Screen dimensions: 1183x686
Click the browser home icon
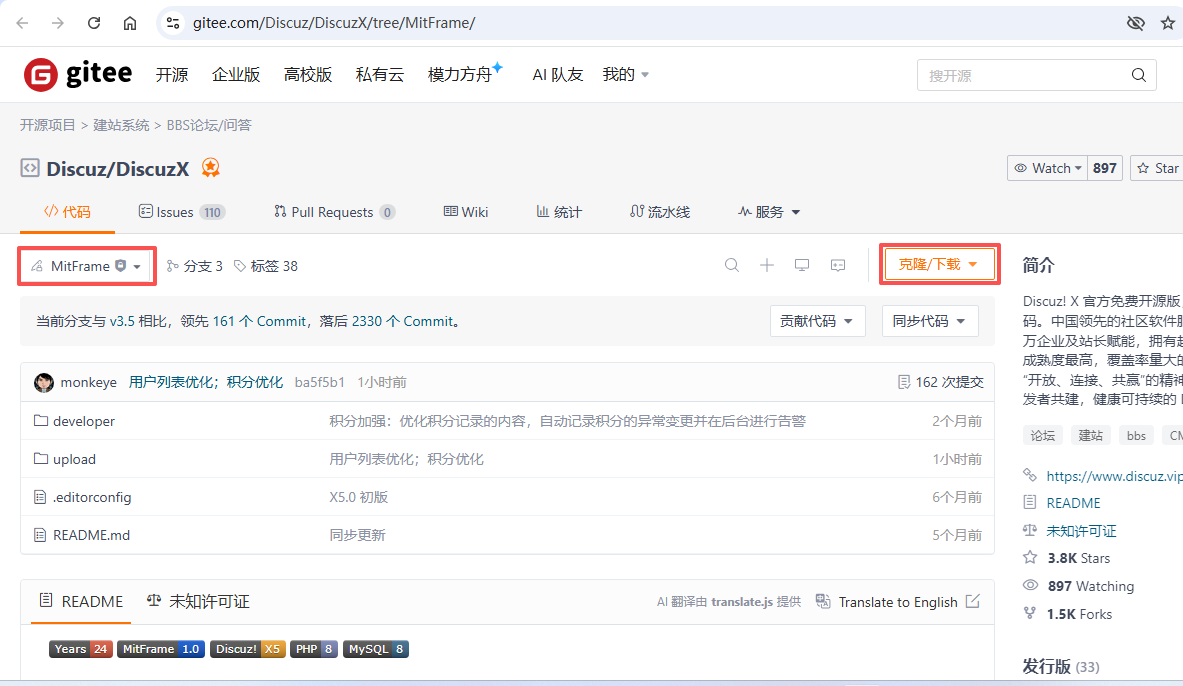tap(130, 23)
